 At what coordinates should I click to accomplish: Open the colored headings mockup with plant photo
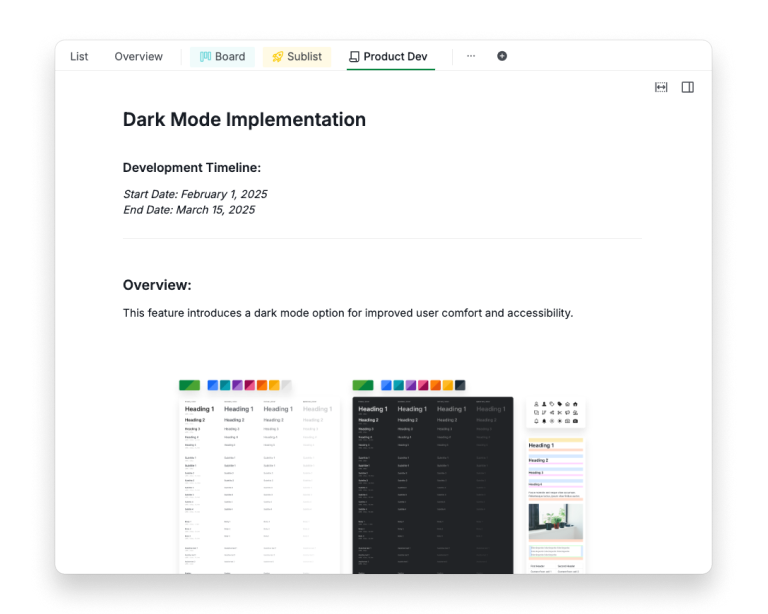555,505
